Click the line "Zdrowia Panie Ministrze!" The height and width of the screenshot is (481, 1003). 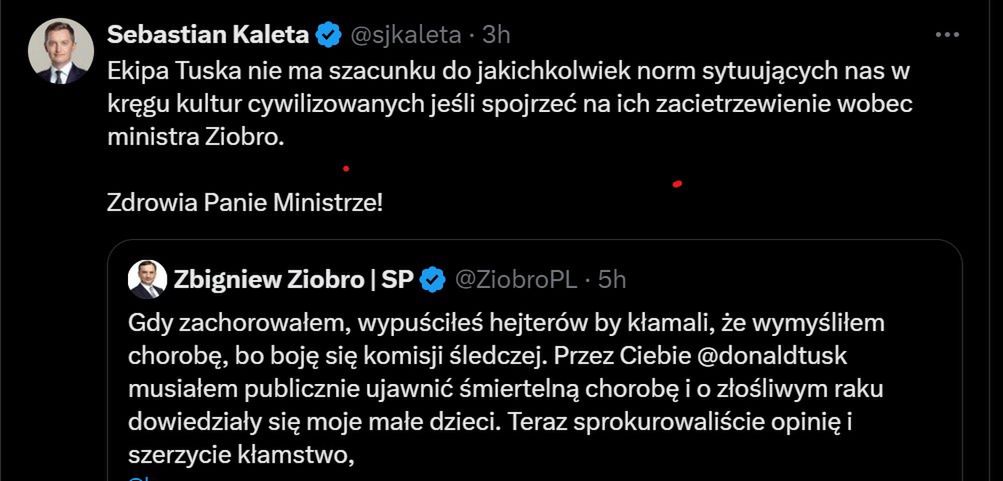click(x=245, y=202)
